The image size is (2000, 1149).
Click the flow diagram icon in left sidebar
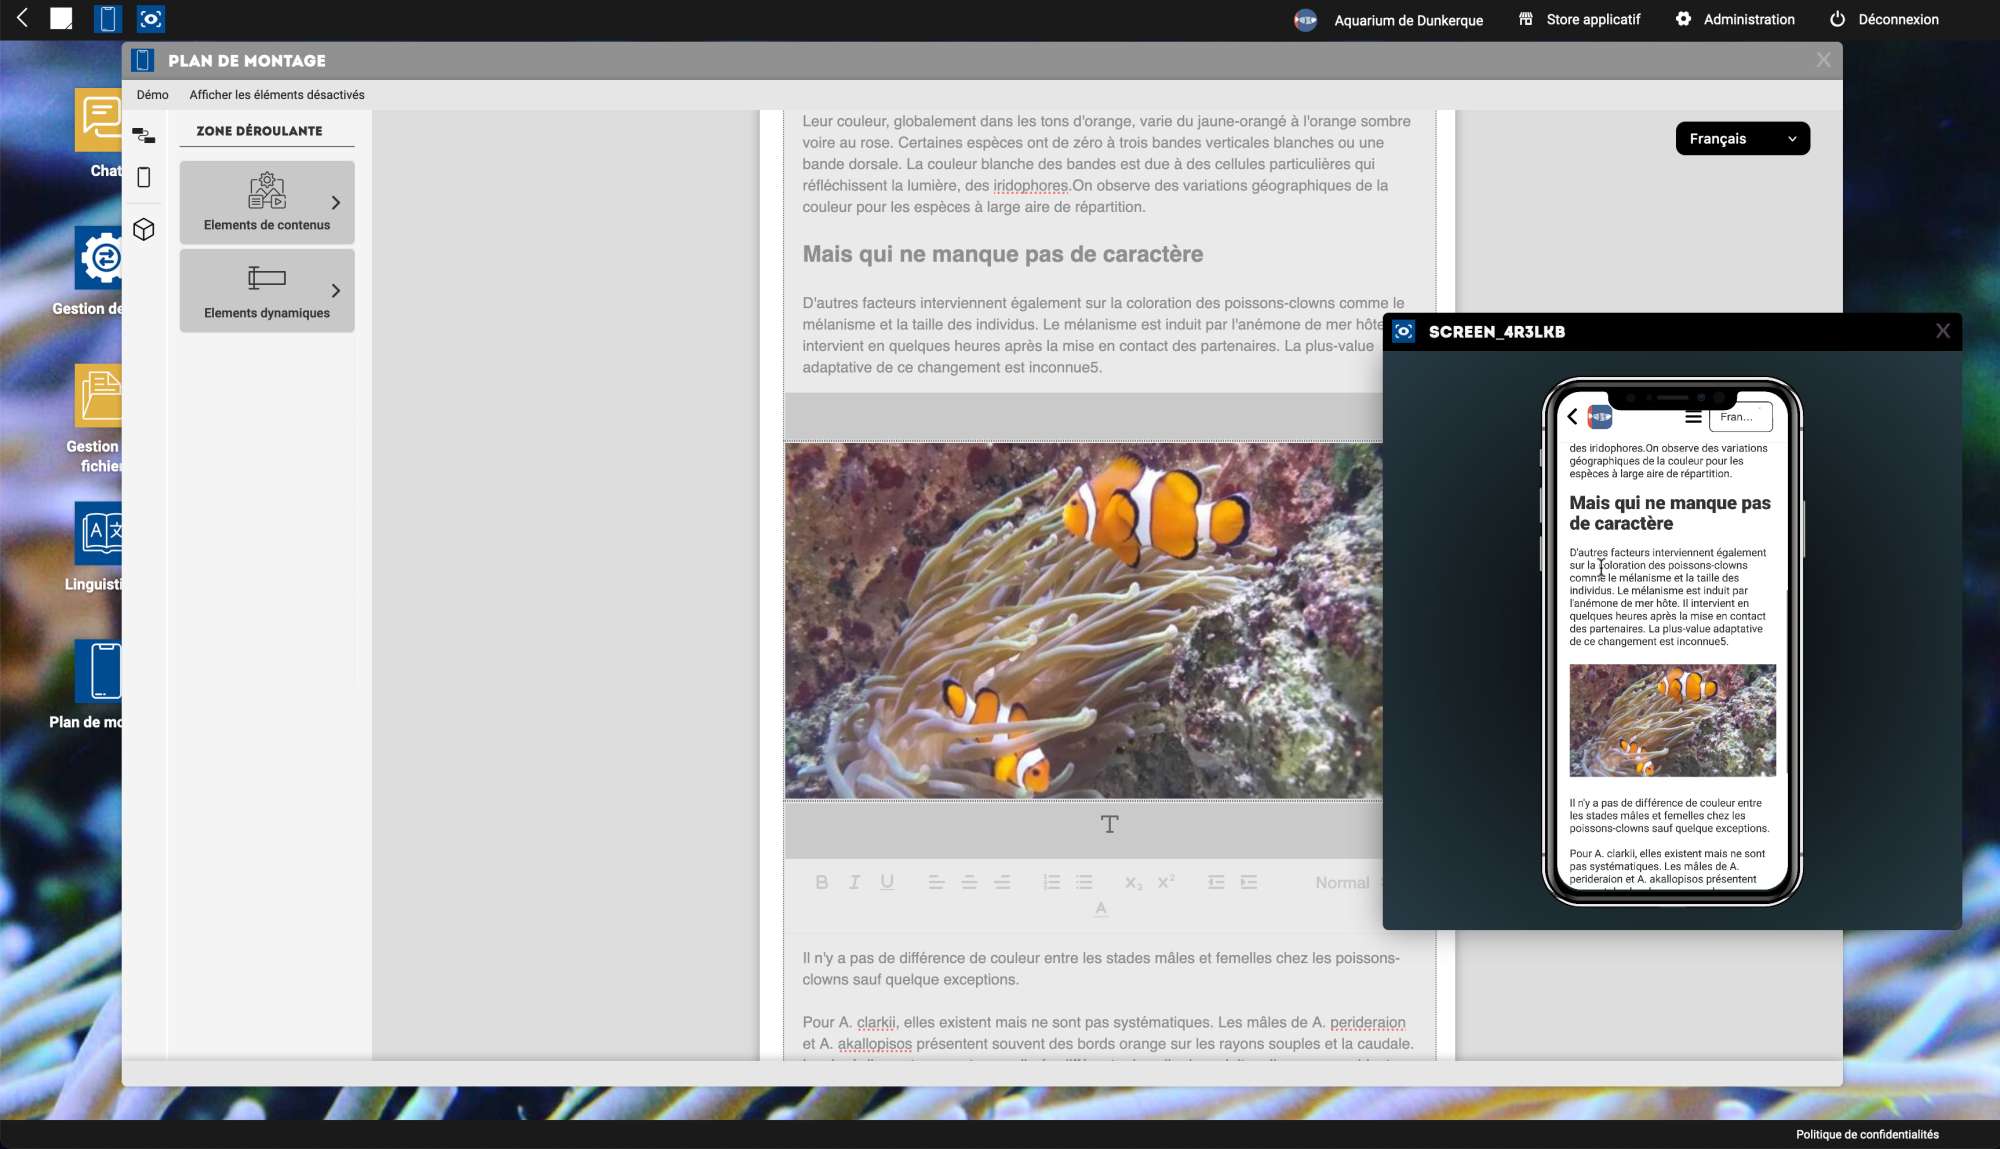tap(144, 135)
